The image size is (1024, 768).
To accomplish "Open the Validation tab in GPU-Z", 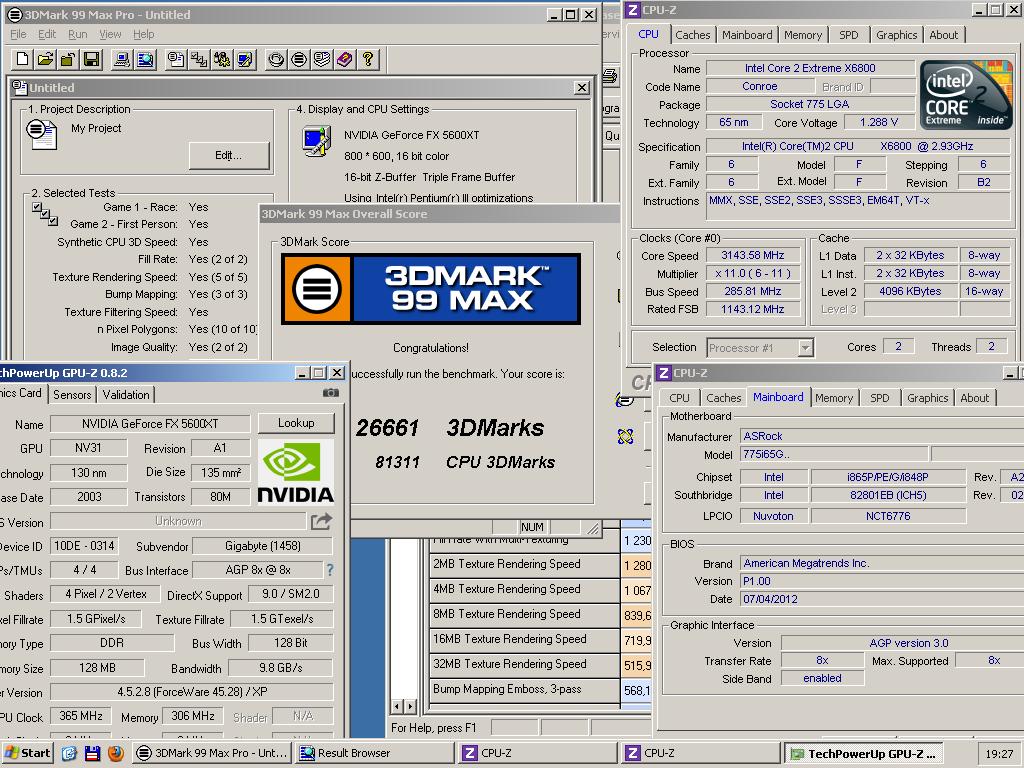I will (x=125, y=394).
